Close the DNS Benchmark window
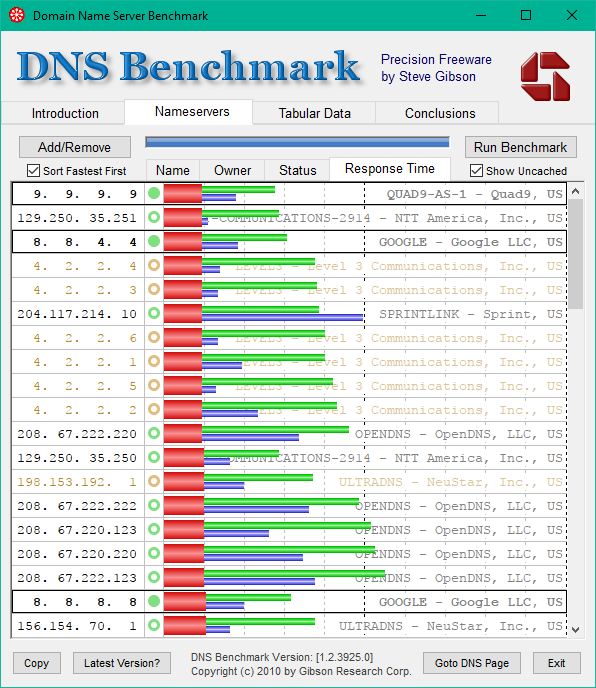The height and width of the screenshot is (688, 596). (571, 15)
